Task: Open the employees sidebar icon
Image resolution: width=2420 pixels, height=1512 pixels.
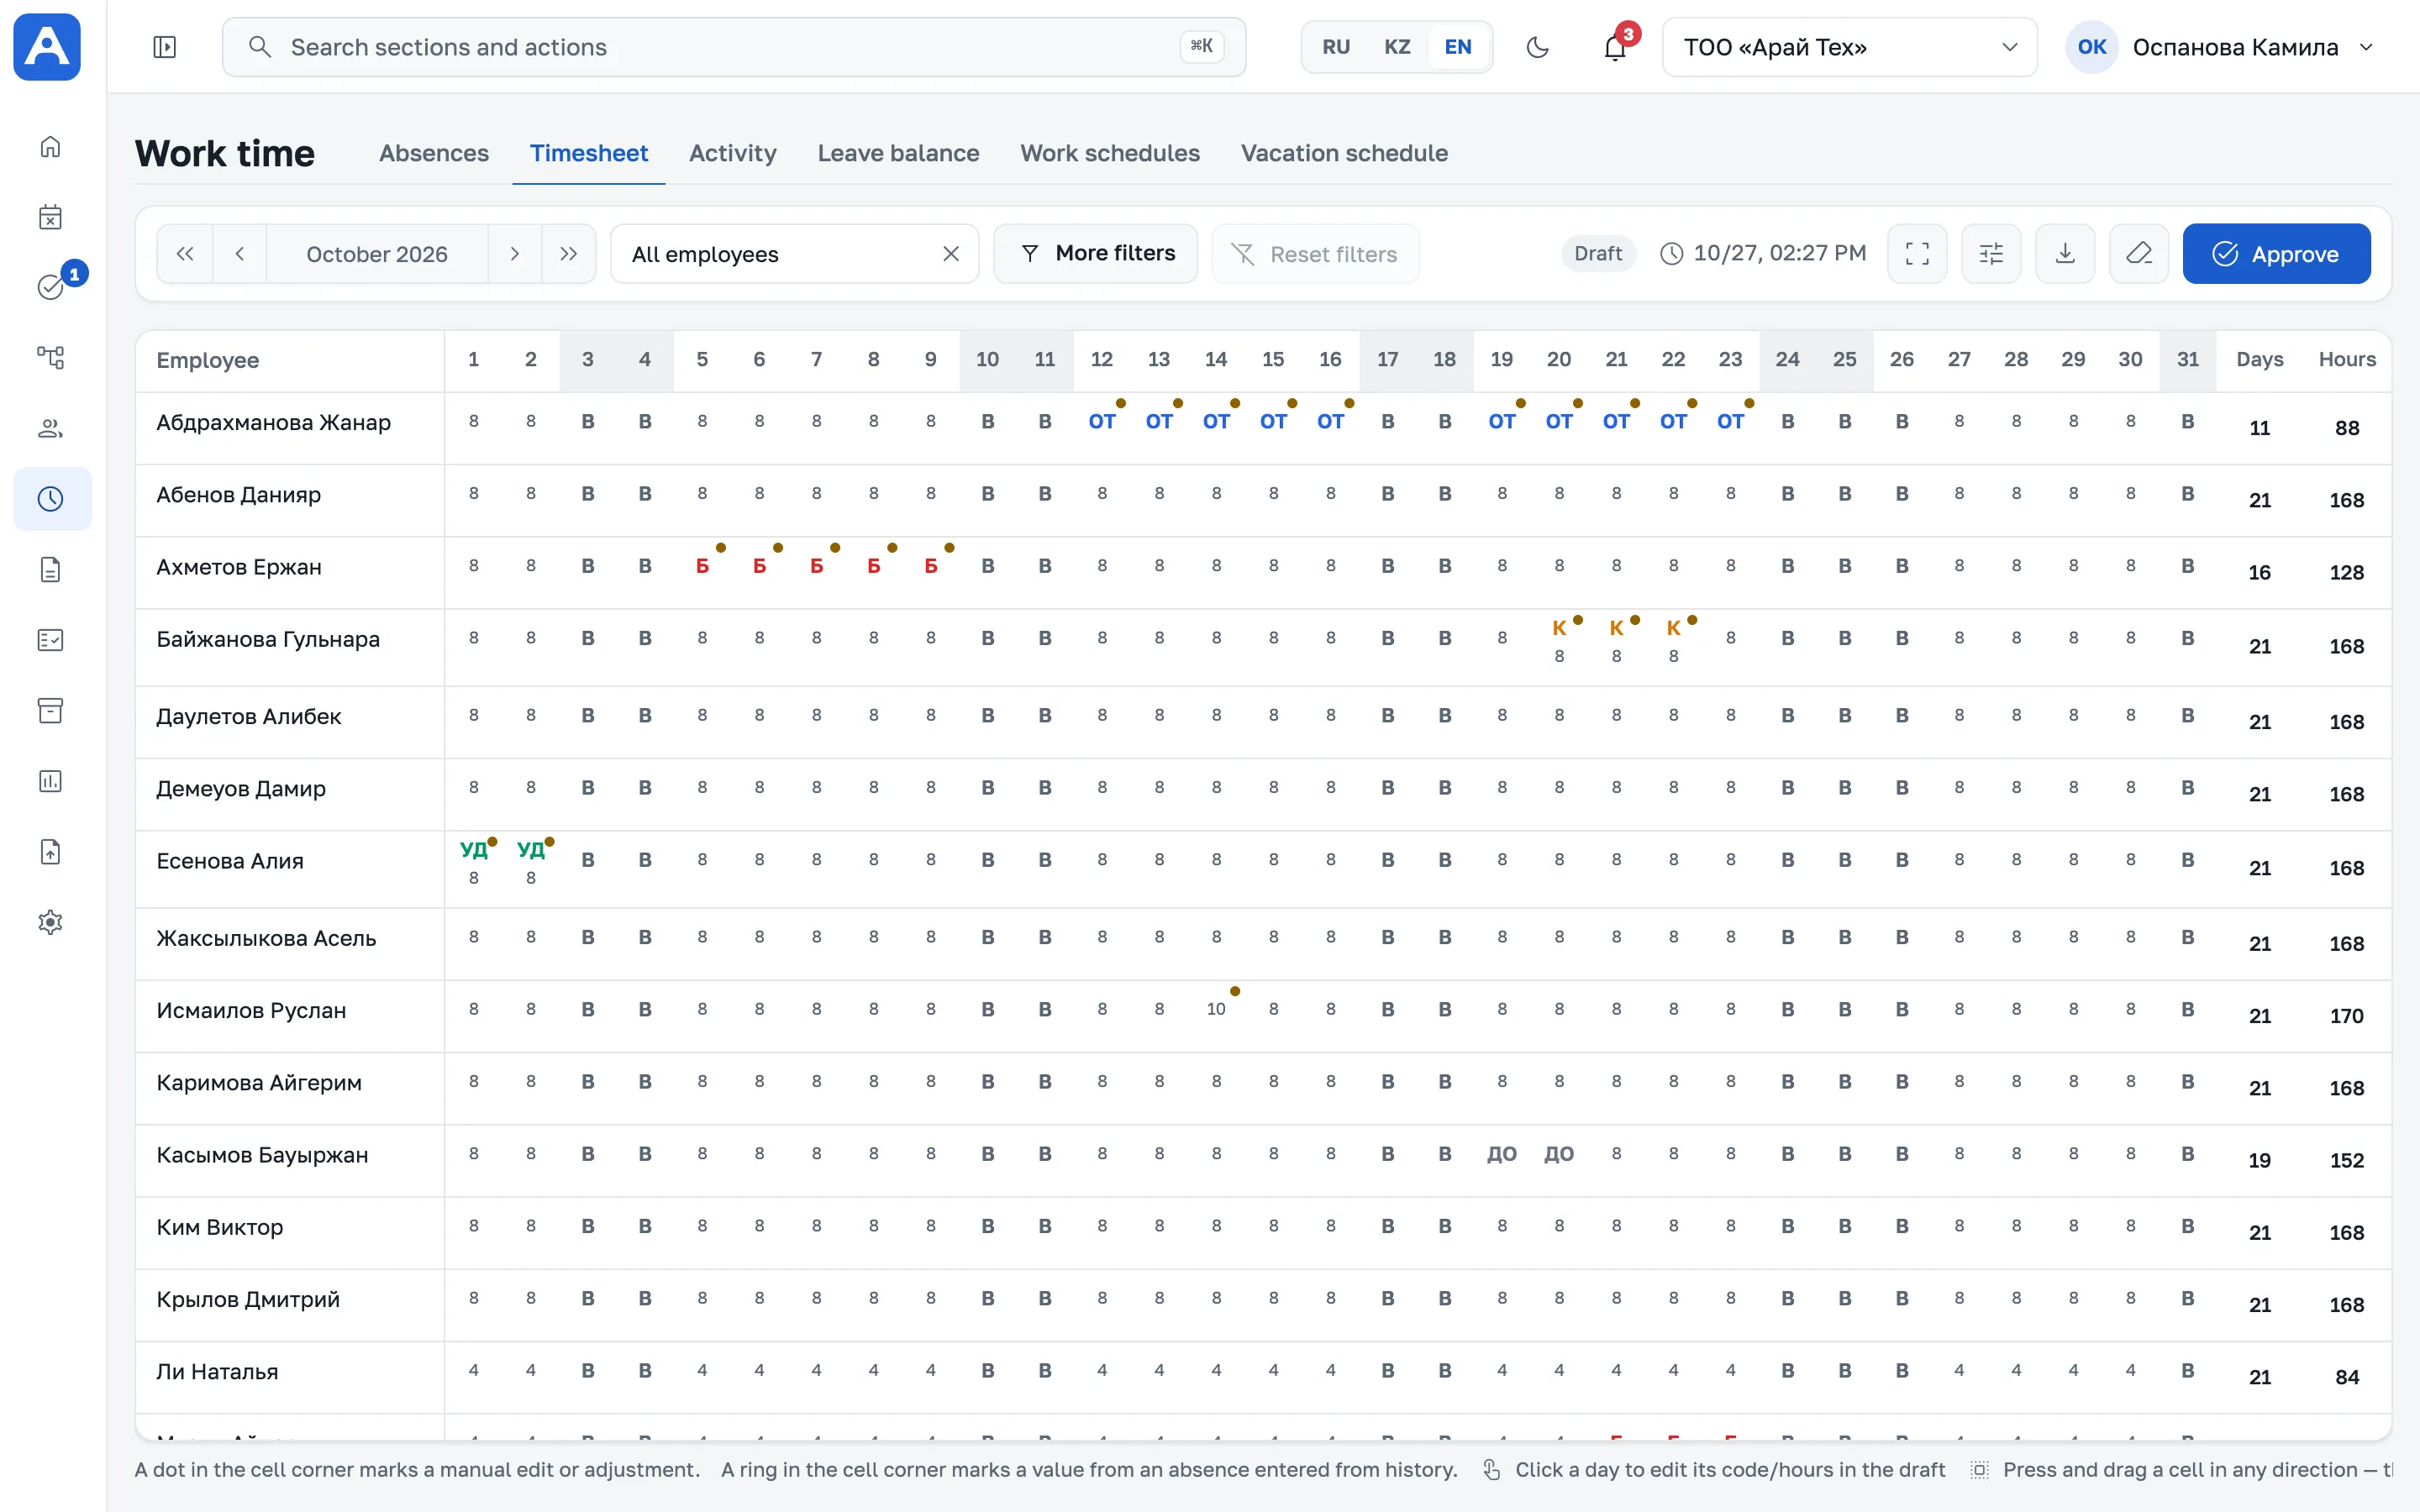Action: pos(50,428)
